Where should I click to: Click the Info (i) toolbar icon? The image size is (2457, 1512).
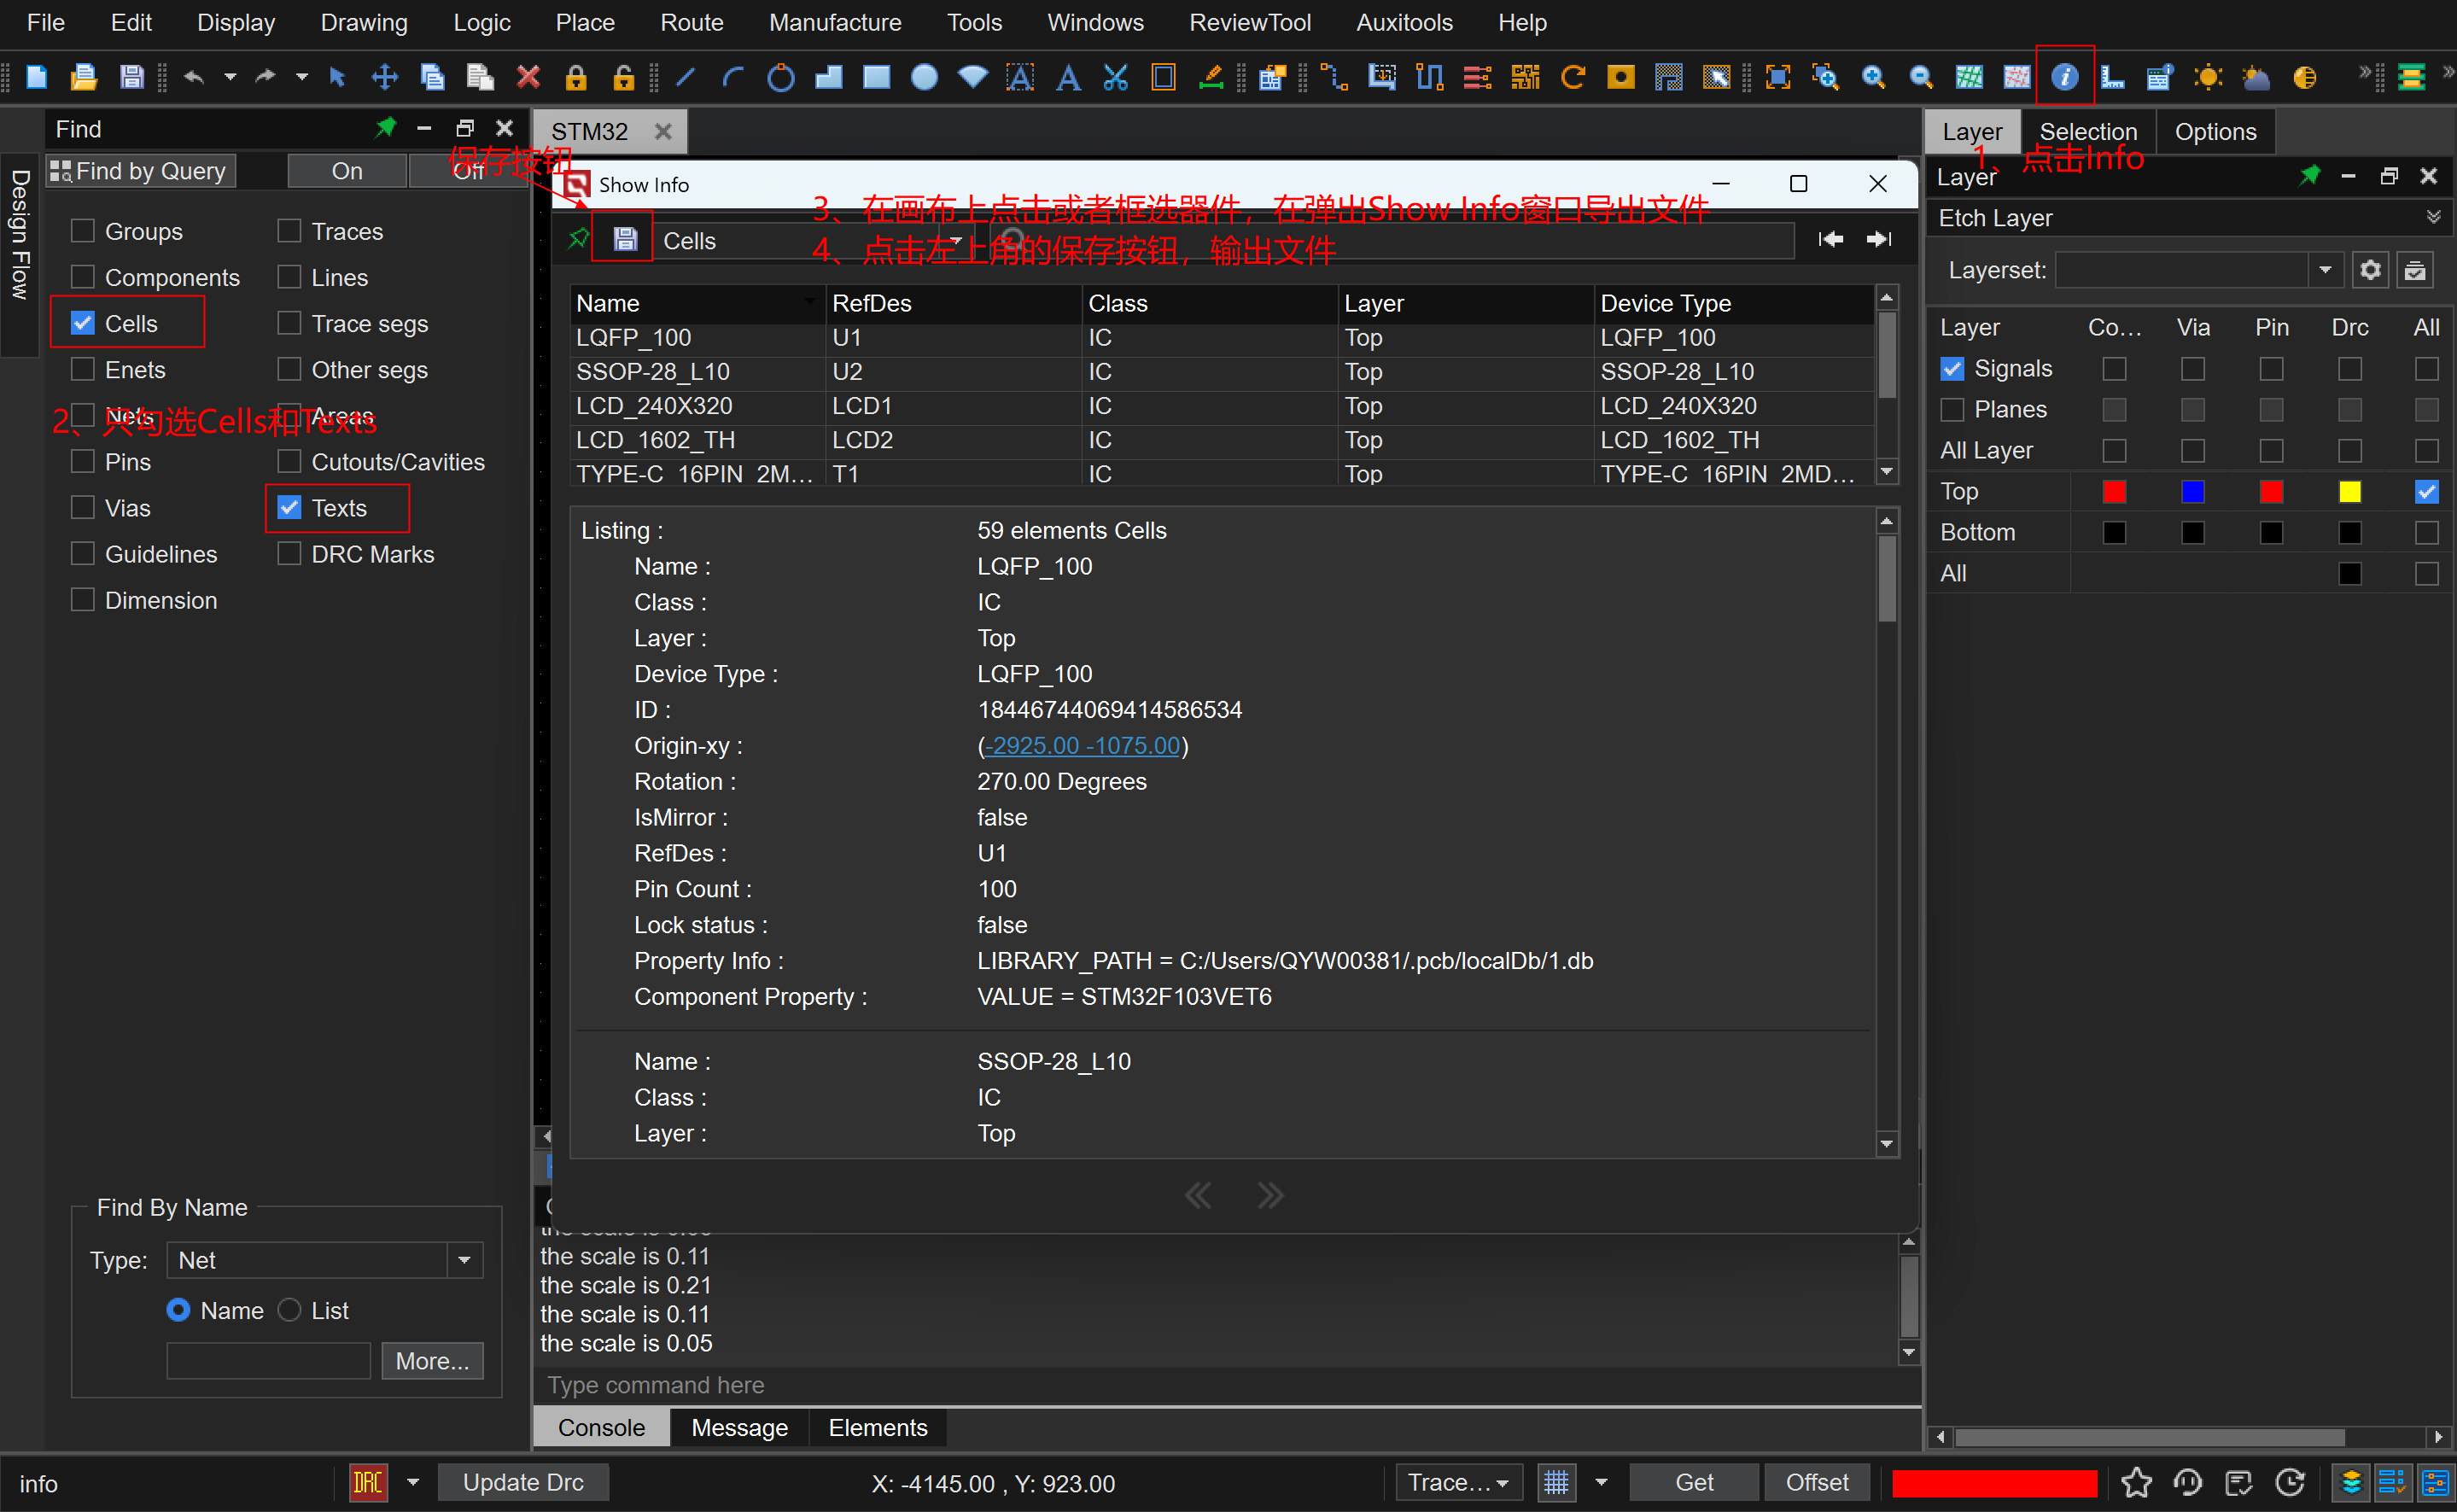coord(2064,77)
